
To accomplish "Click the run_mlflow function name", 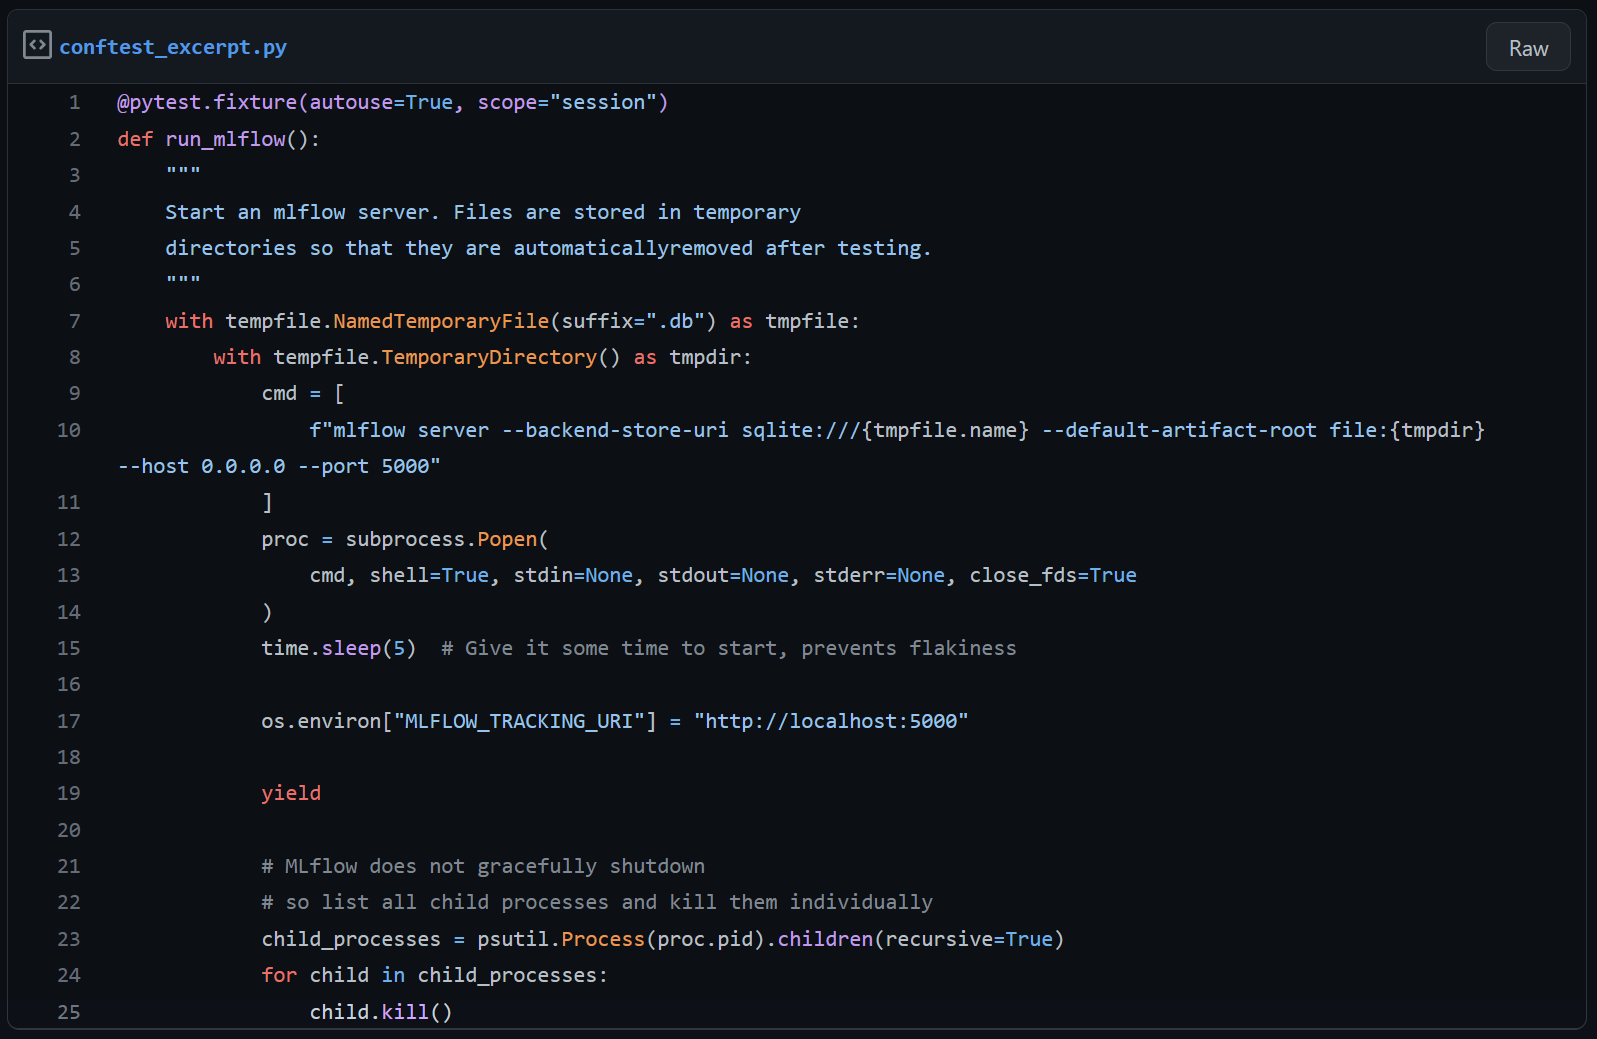I will pyautogui.click(x=225, y=139).
